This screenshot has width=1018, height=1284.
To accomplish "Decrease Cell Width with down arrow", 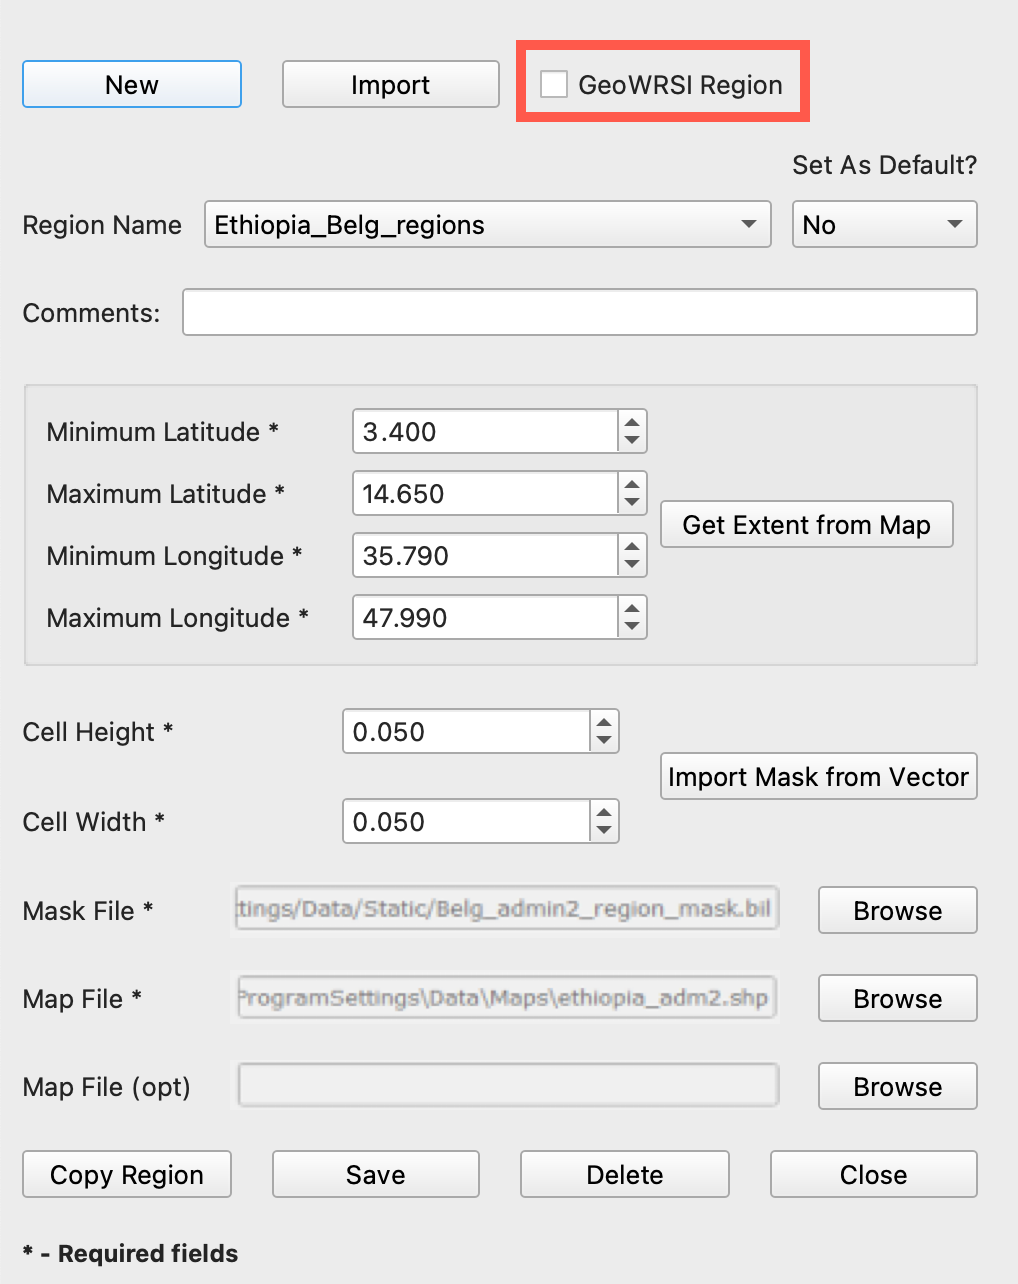I will 604,831.
